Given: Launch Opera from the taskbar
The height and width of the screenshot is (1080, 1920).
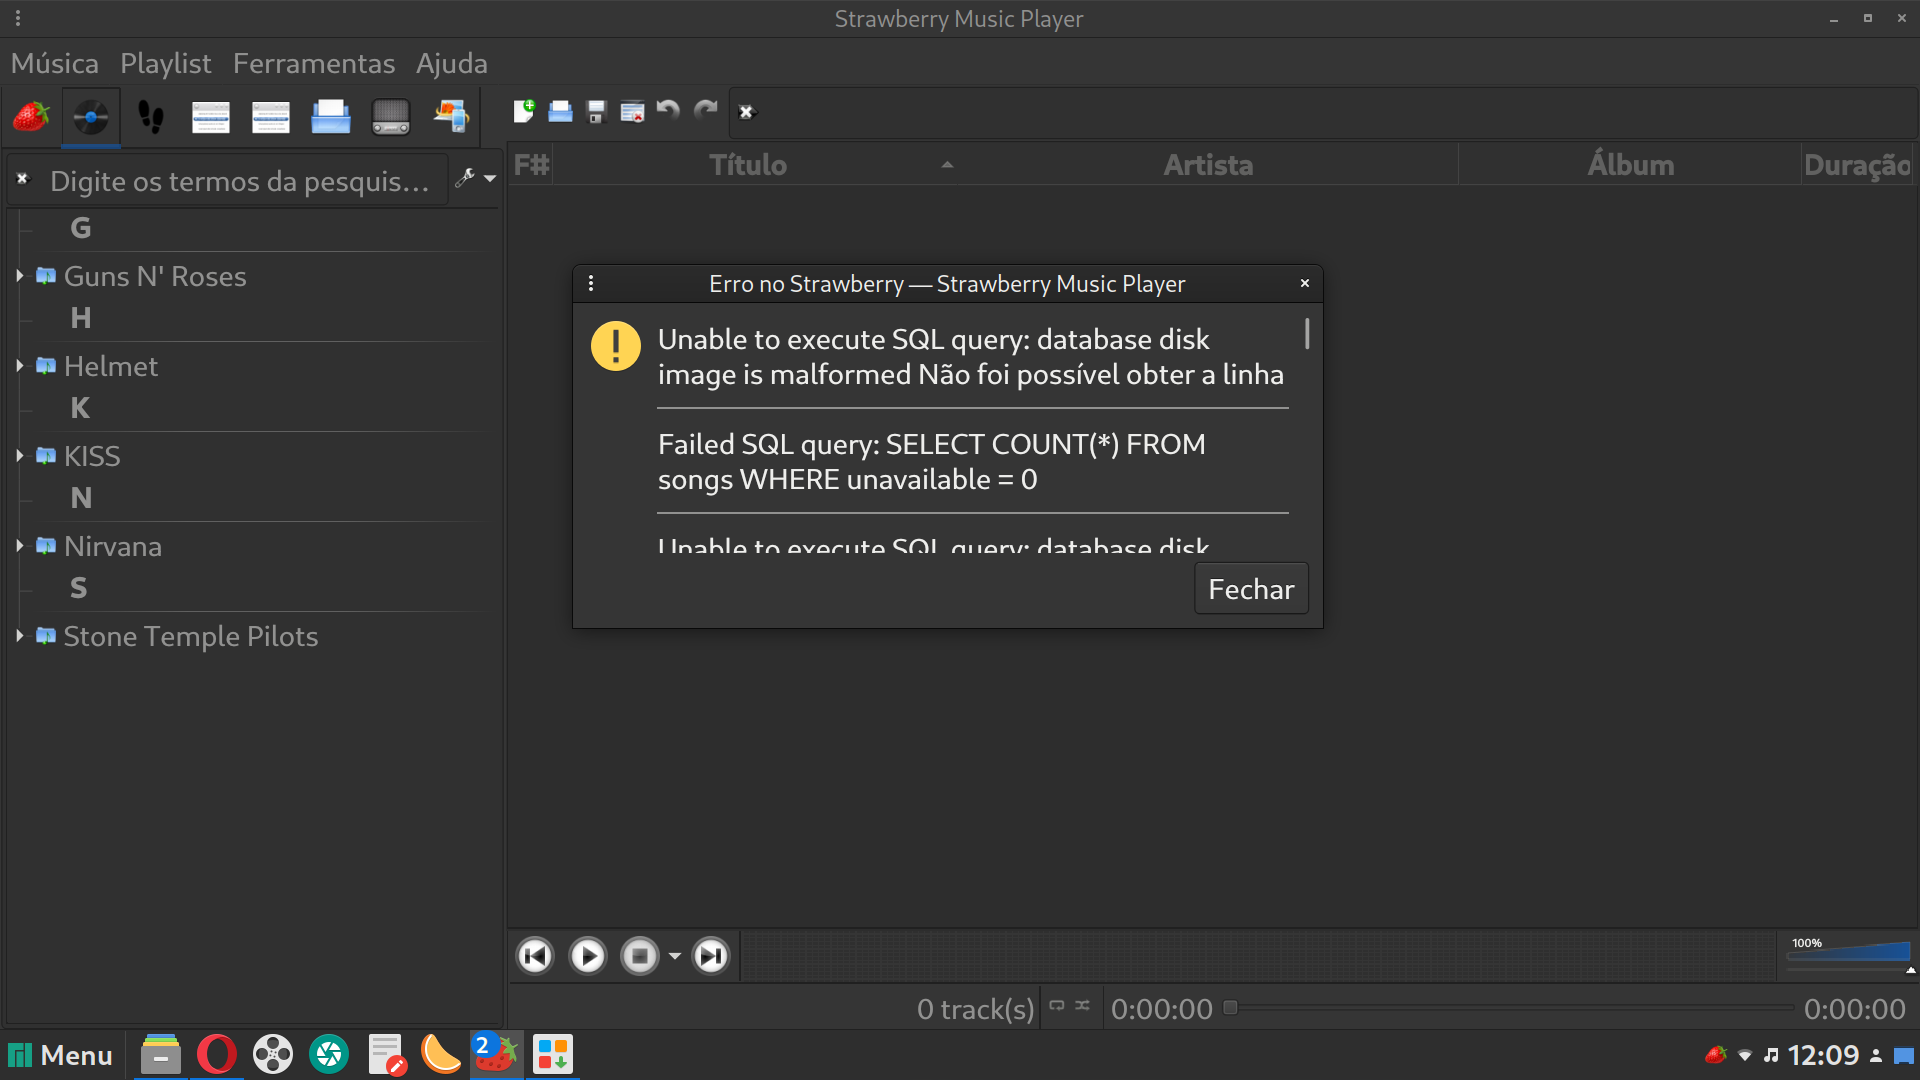Looking at the screenshot, I should pos(216,1054).
